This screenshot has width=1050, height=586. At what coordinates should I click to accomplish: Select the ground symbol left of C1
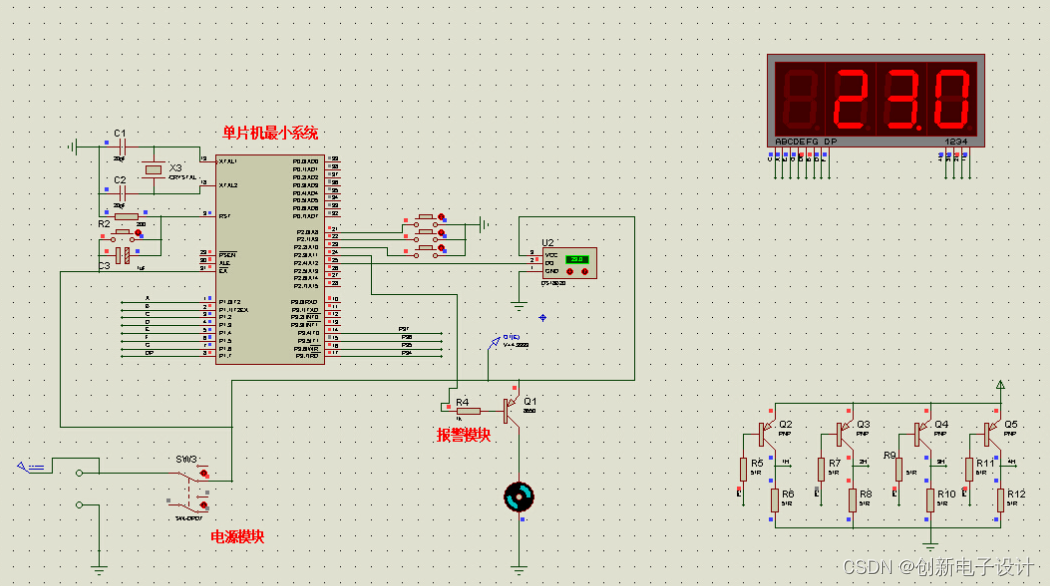tap(72, 147)
